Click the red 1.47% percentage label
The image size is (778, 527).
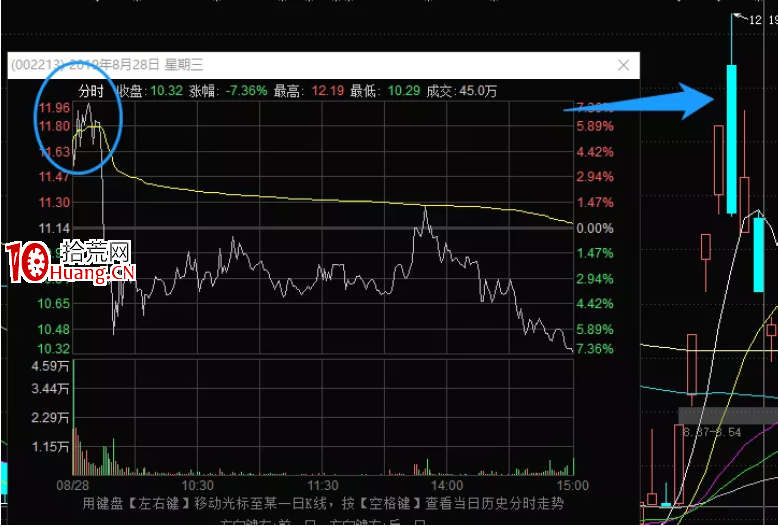(x=595, y=202)
